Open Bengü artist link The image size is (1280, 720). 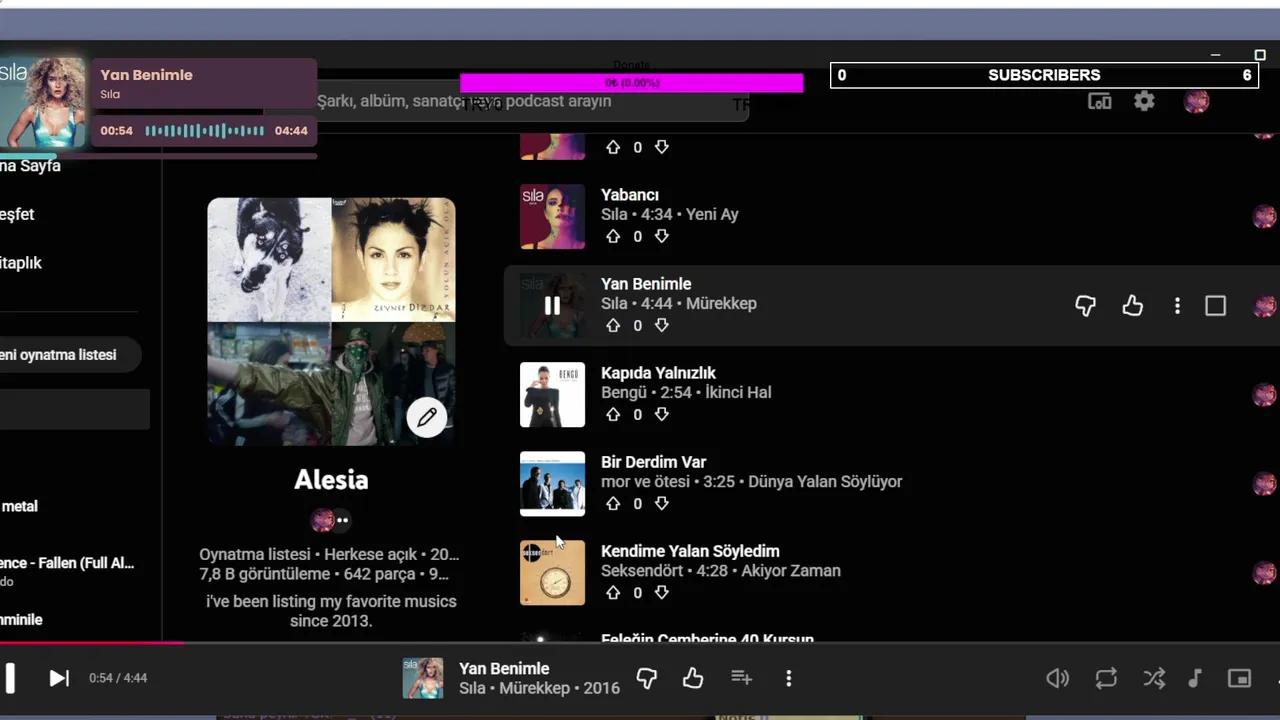(624, 392)
